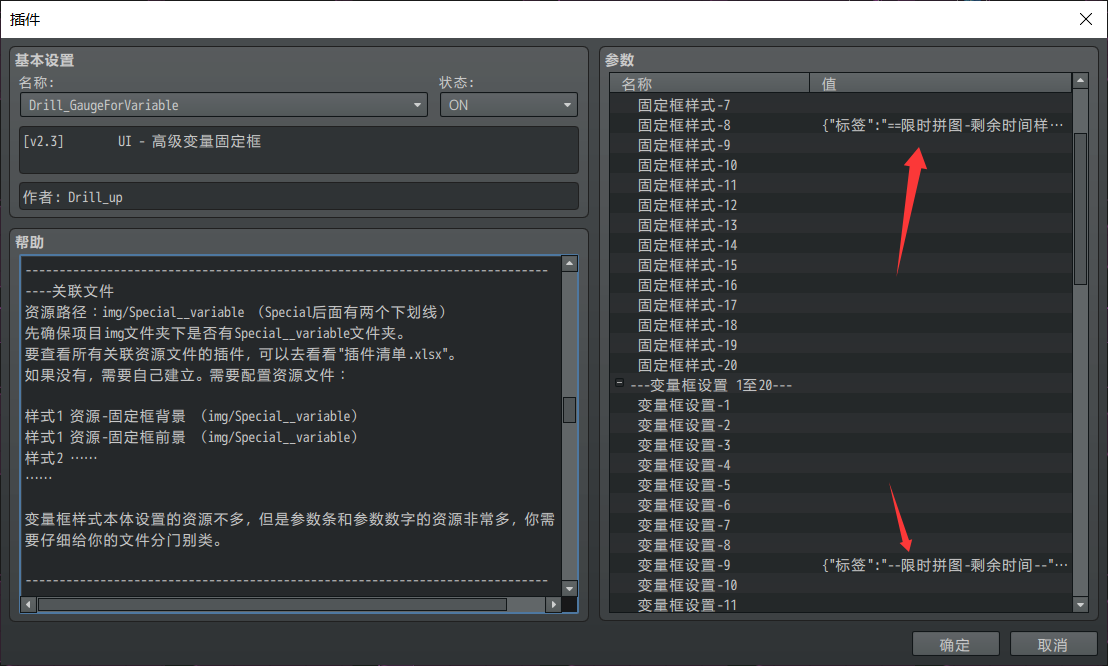This screenshot has width=1108, height=666.
Task: Click help text scroll up arrow
Action: 569,264
